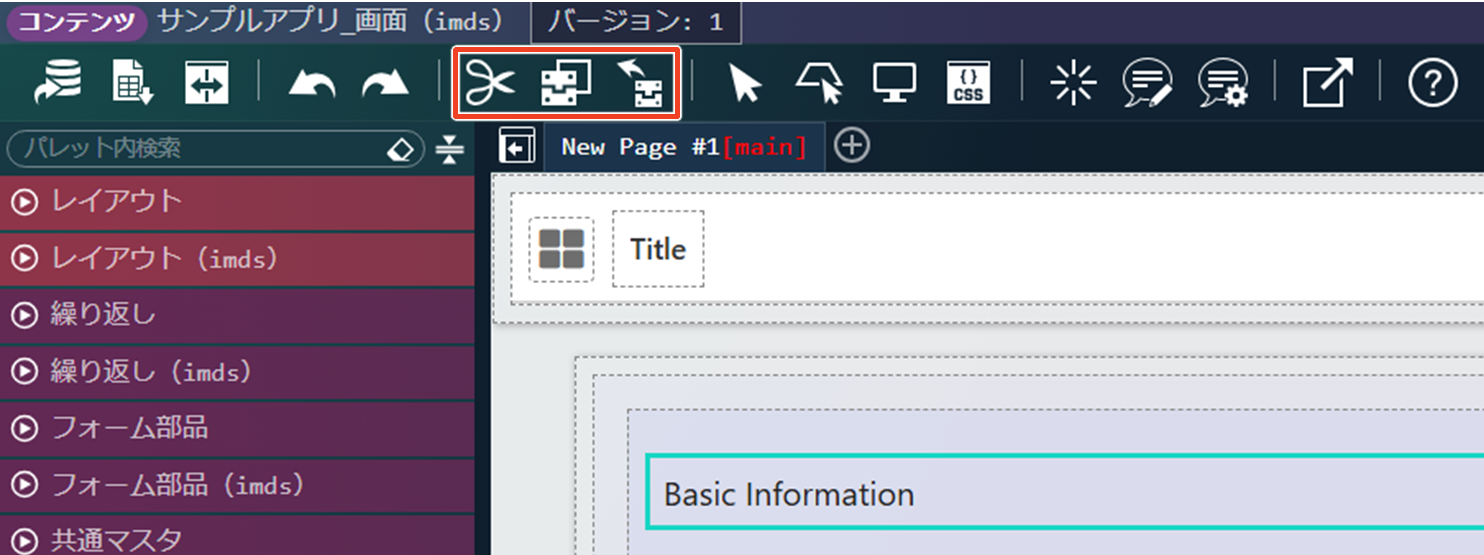This screenshot has width=1484, height=555.
Task: Collapse all palette categories icon beside search
Action: (x=450, y=149)
